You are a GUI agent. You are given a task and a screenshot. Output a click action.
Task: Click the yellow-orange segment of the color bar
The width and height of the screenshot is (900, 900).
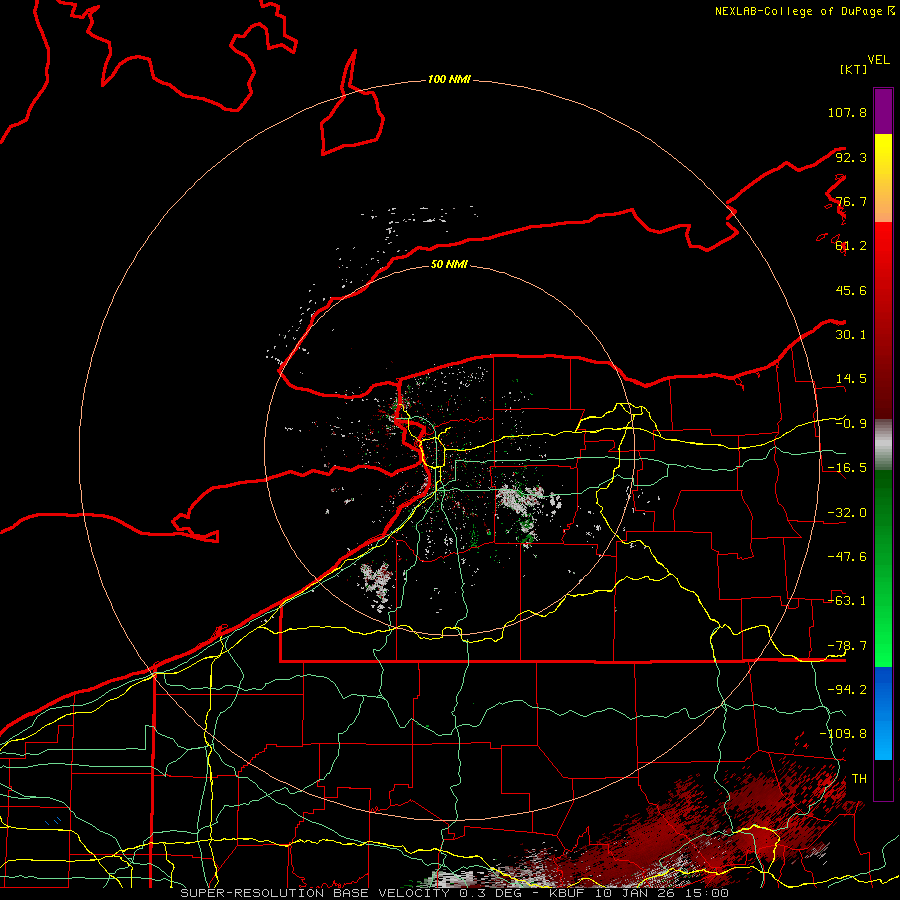pyautogui.click(x=883, y=178)
